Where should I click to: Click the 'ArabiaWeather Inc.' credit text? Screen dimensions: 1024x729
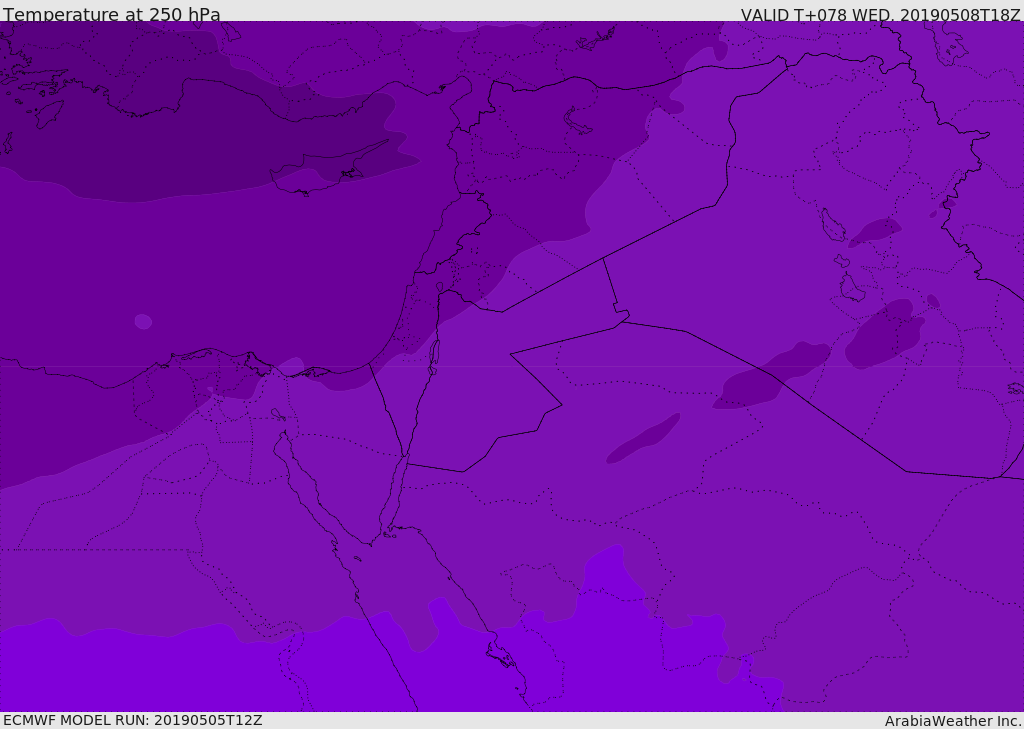click(x=952, y=721)
